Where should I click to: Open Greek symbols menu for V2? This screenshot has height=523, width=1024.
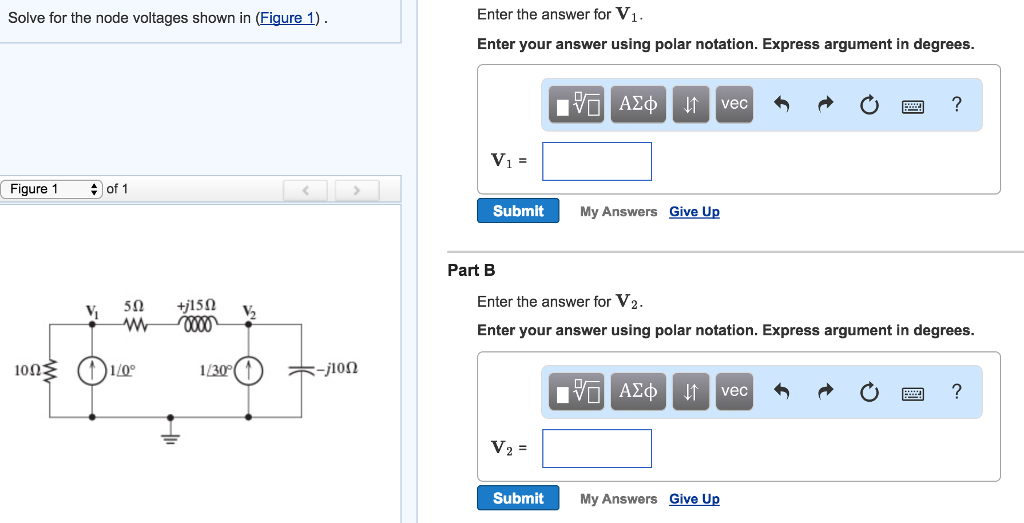(x=638, y=391)
